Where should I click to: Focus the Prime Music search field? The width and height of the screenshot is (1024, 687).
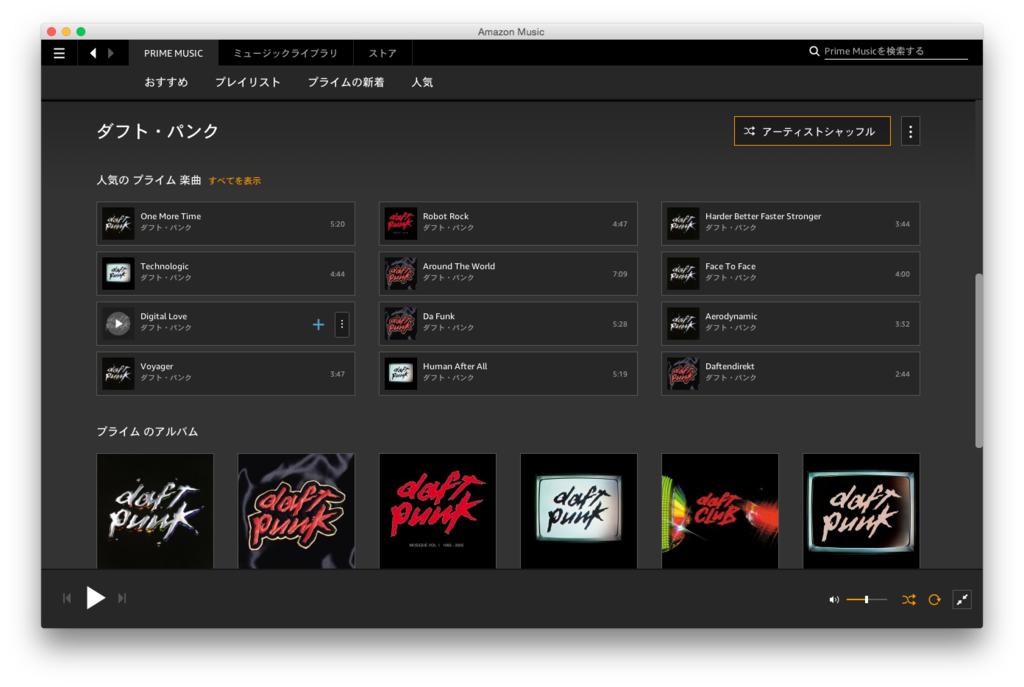895,51
